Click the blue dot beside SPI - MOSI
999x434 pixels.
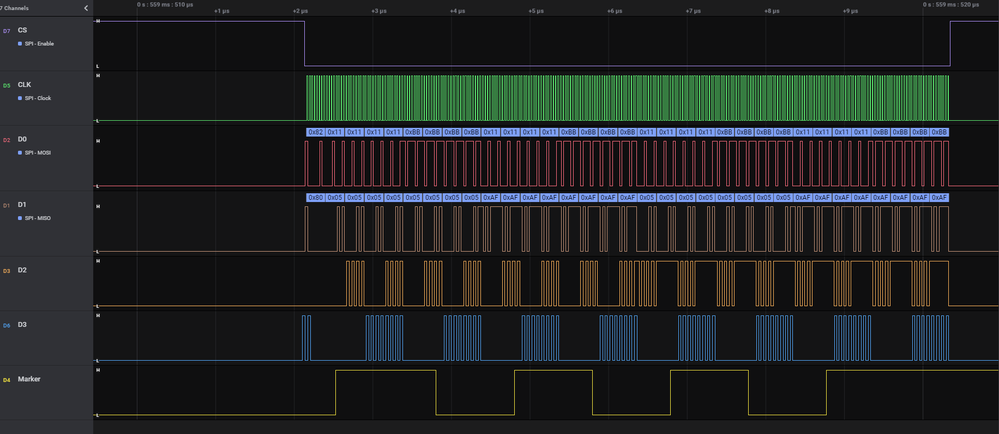click(20, 152)
